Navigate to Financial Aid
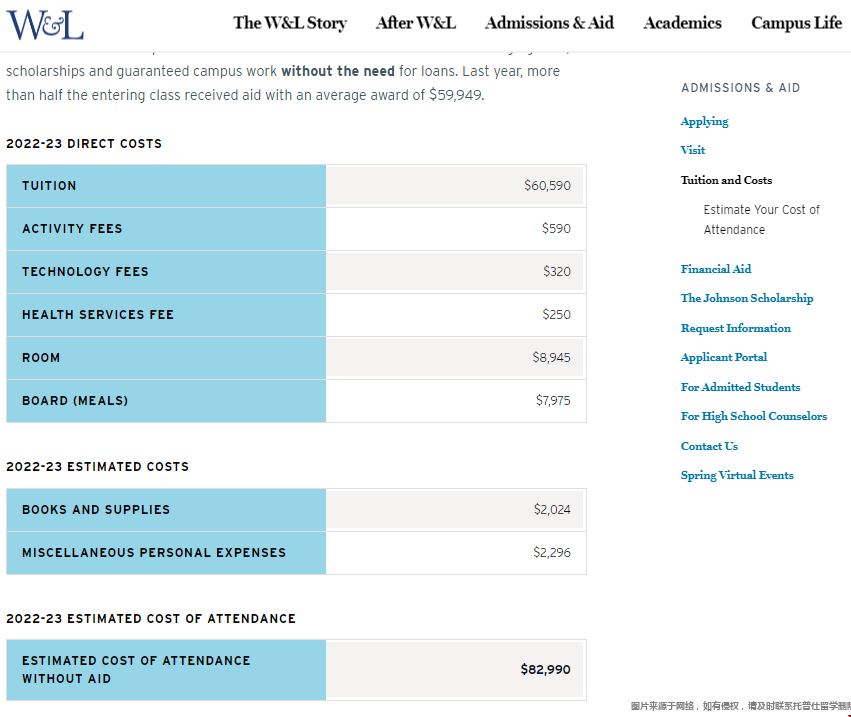The width and height of the screenshot is (851, 717). [x=715, y=269]
